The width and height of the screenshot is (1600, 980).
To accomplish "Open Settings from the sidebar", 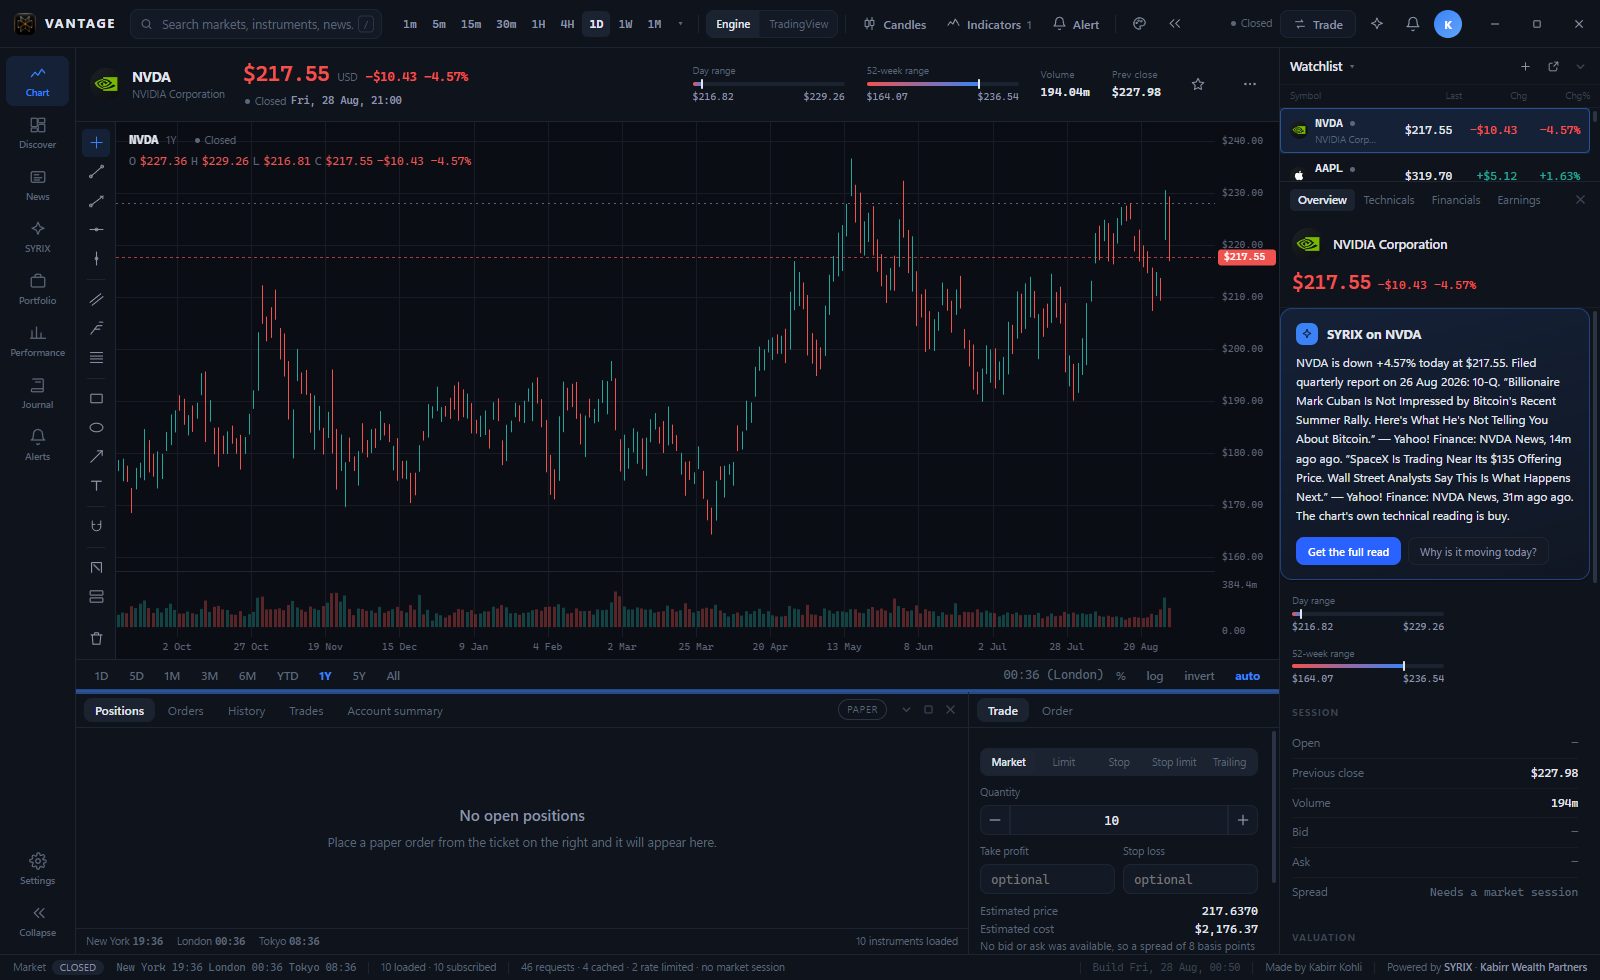I will pyautogui.click(x=37, y=868).
